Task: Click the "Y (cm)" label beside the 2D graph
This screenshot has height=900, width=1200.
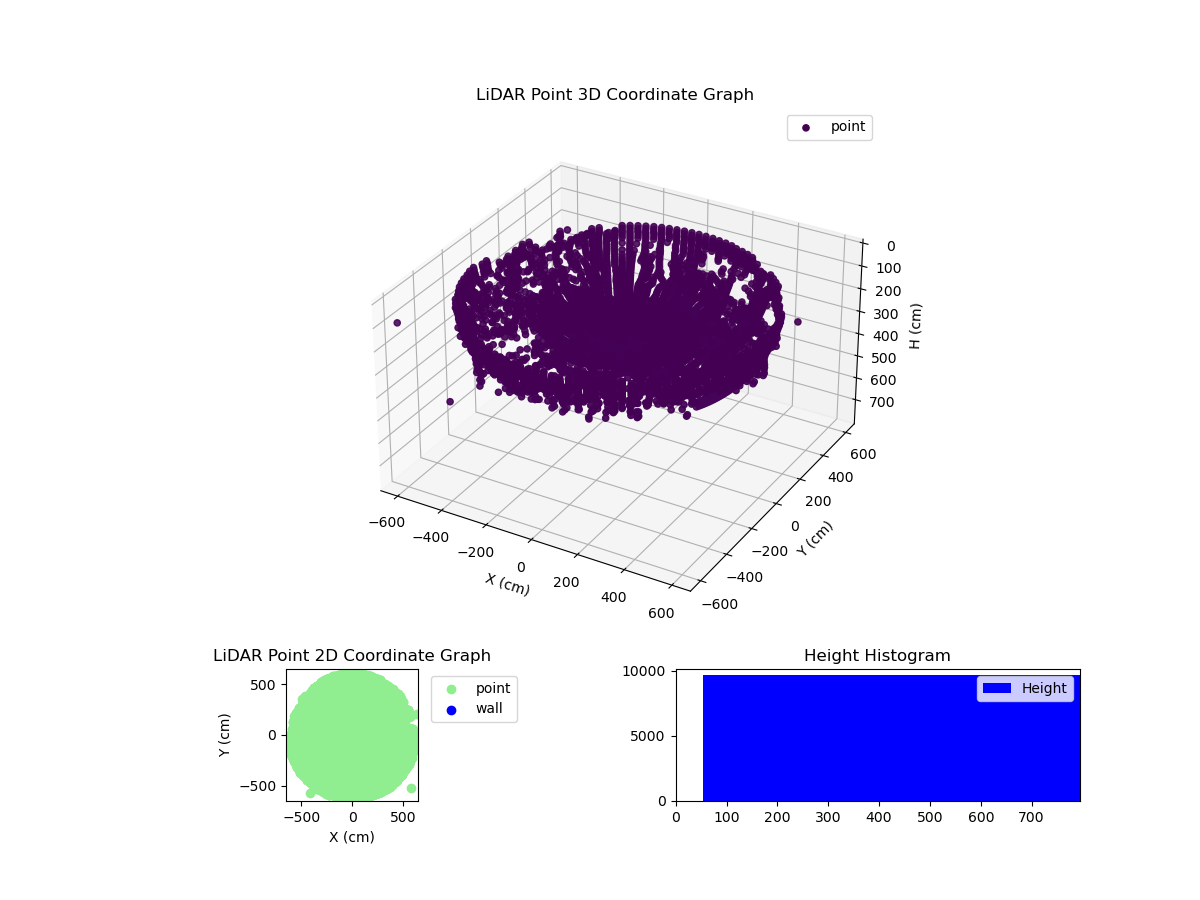Action: 225,735
